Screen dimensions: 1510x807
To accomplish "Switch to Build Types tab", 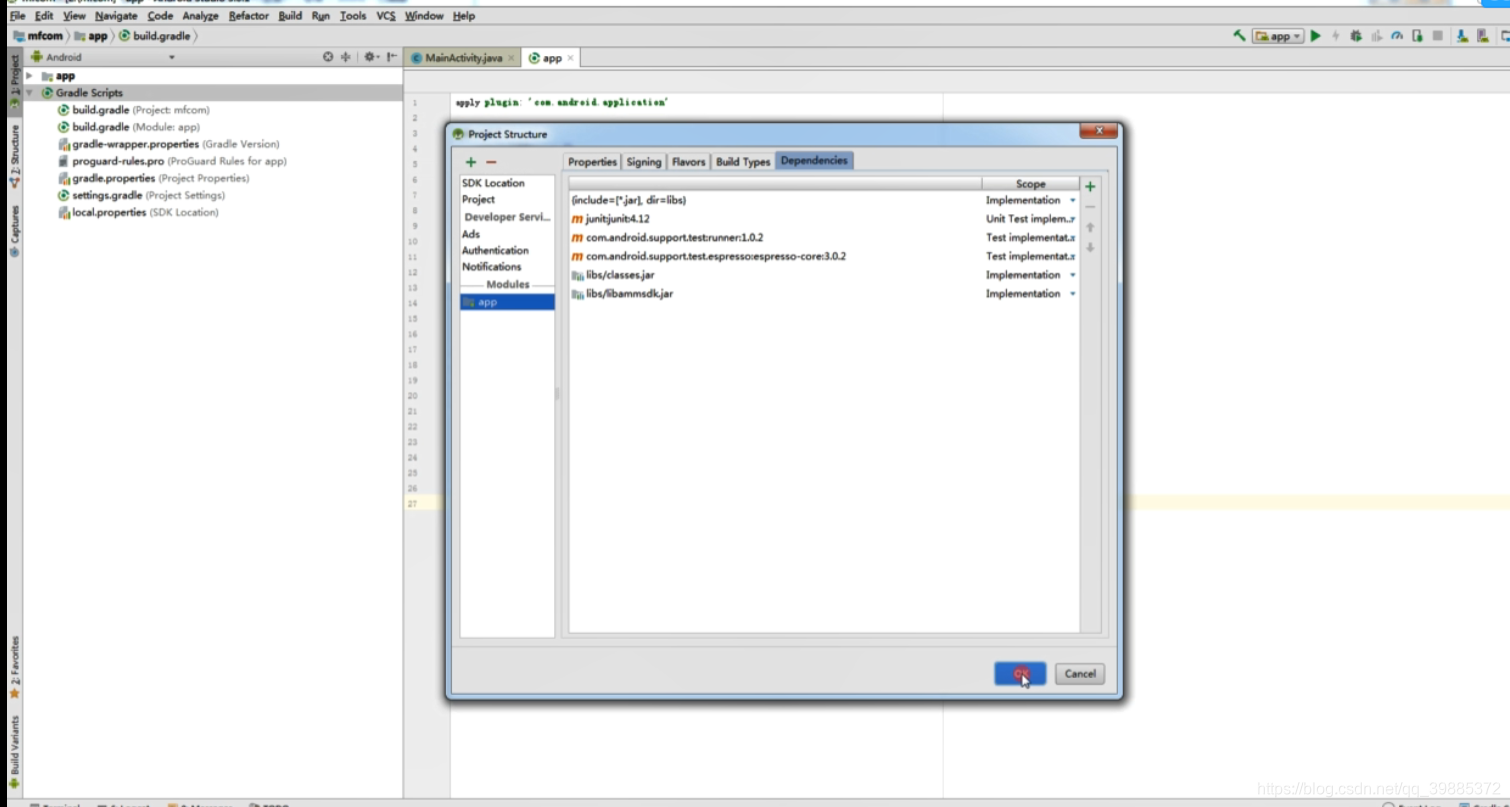I will coord(743,162).
